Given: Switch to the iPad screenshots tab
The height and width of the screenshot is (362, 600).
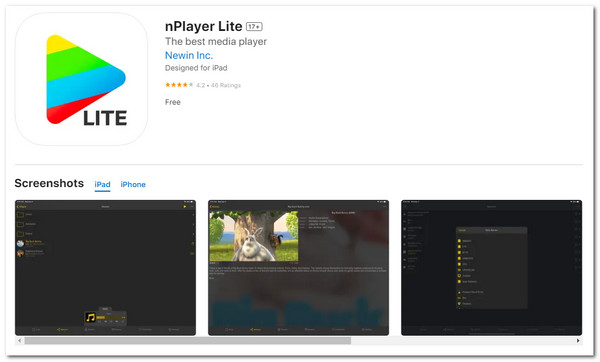Looking at the screenshot, I should click(102, 184).
